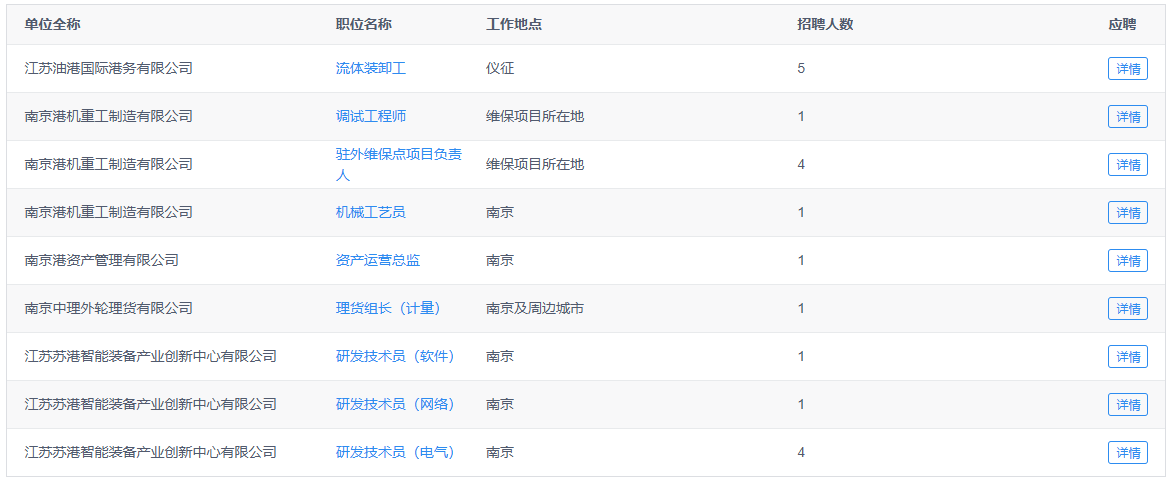1170x480 pixels.
Task: Click the 调试工程师 position link
Action: tap(370, 117)
